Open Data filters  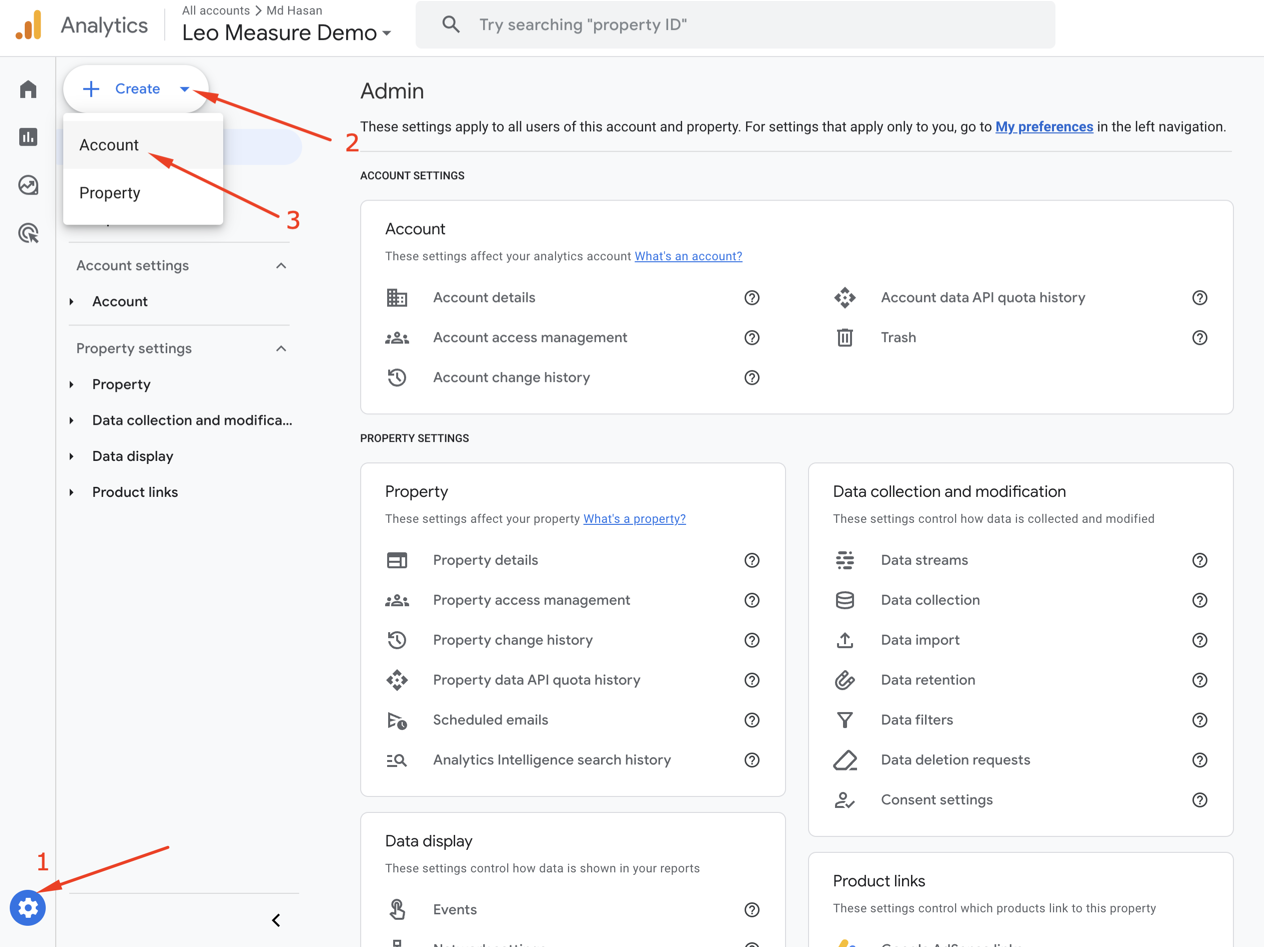pos(917,721)
